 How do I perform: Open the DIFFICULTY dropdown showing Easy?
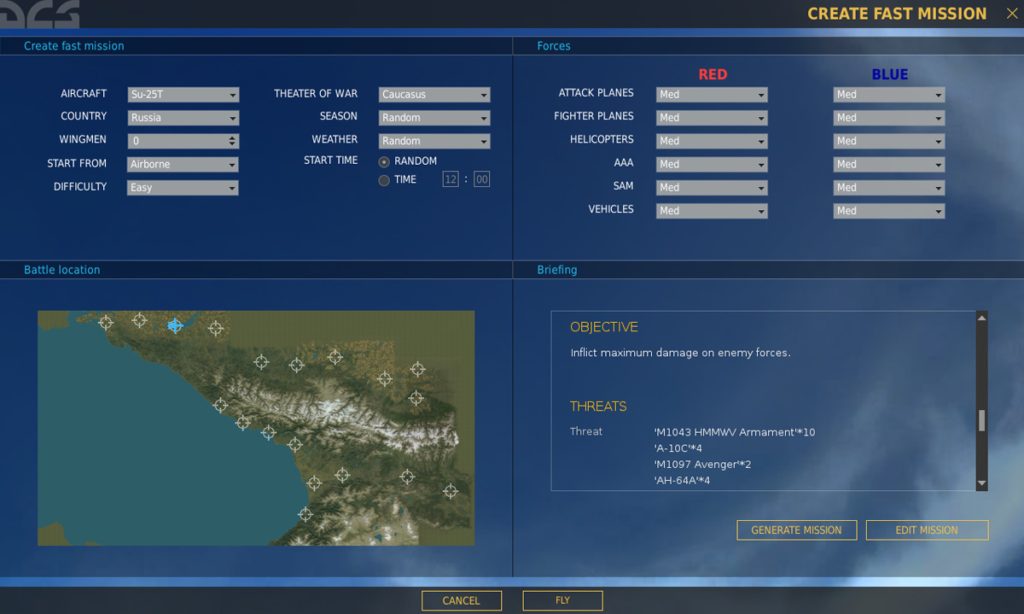[x=183, y=187]
